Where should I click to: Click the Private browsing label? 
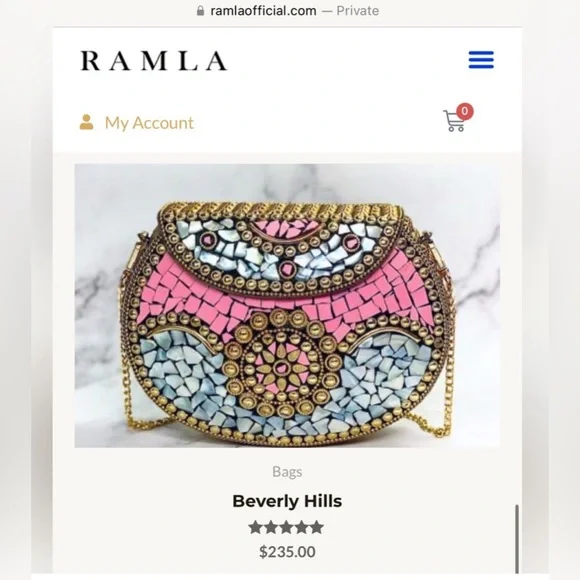coord(357,10)
